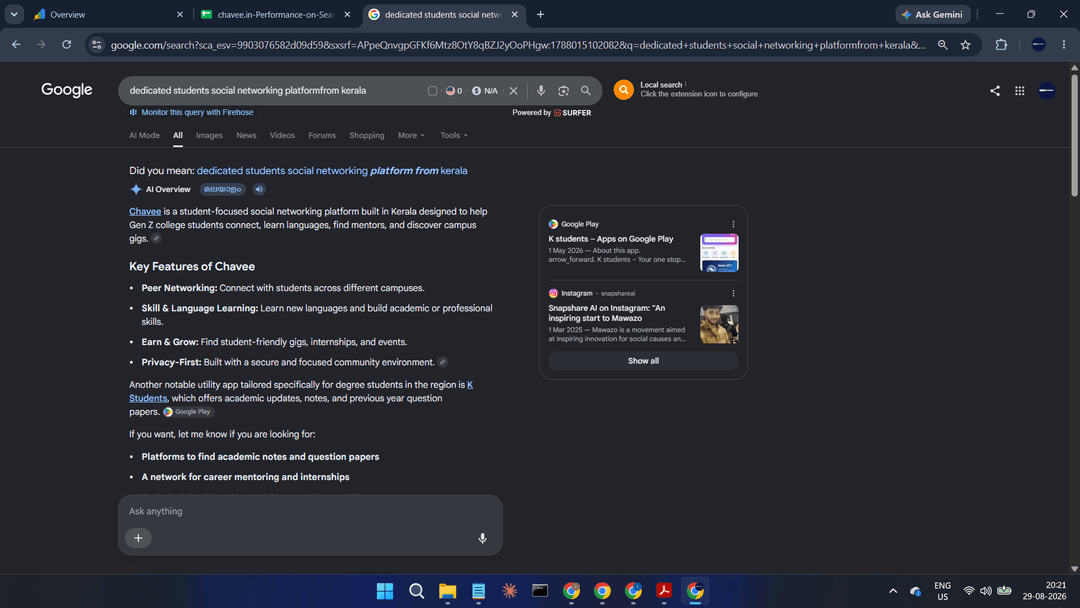Show hidden system tray icons
Viewport: 1080px width, 608px height.
pyautogui.click(x=893, y=591)
